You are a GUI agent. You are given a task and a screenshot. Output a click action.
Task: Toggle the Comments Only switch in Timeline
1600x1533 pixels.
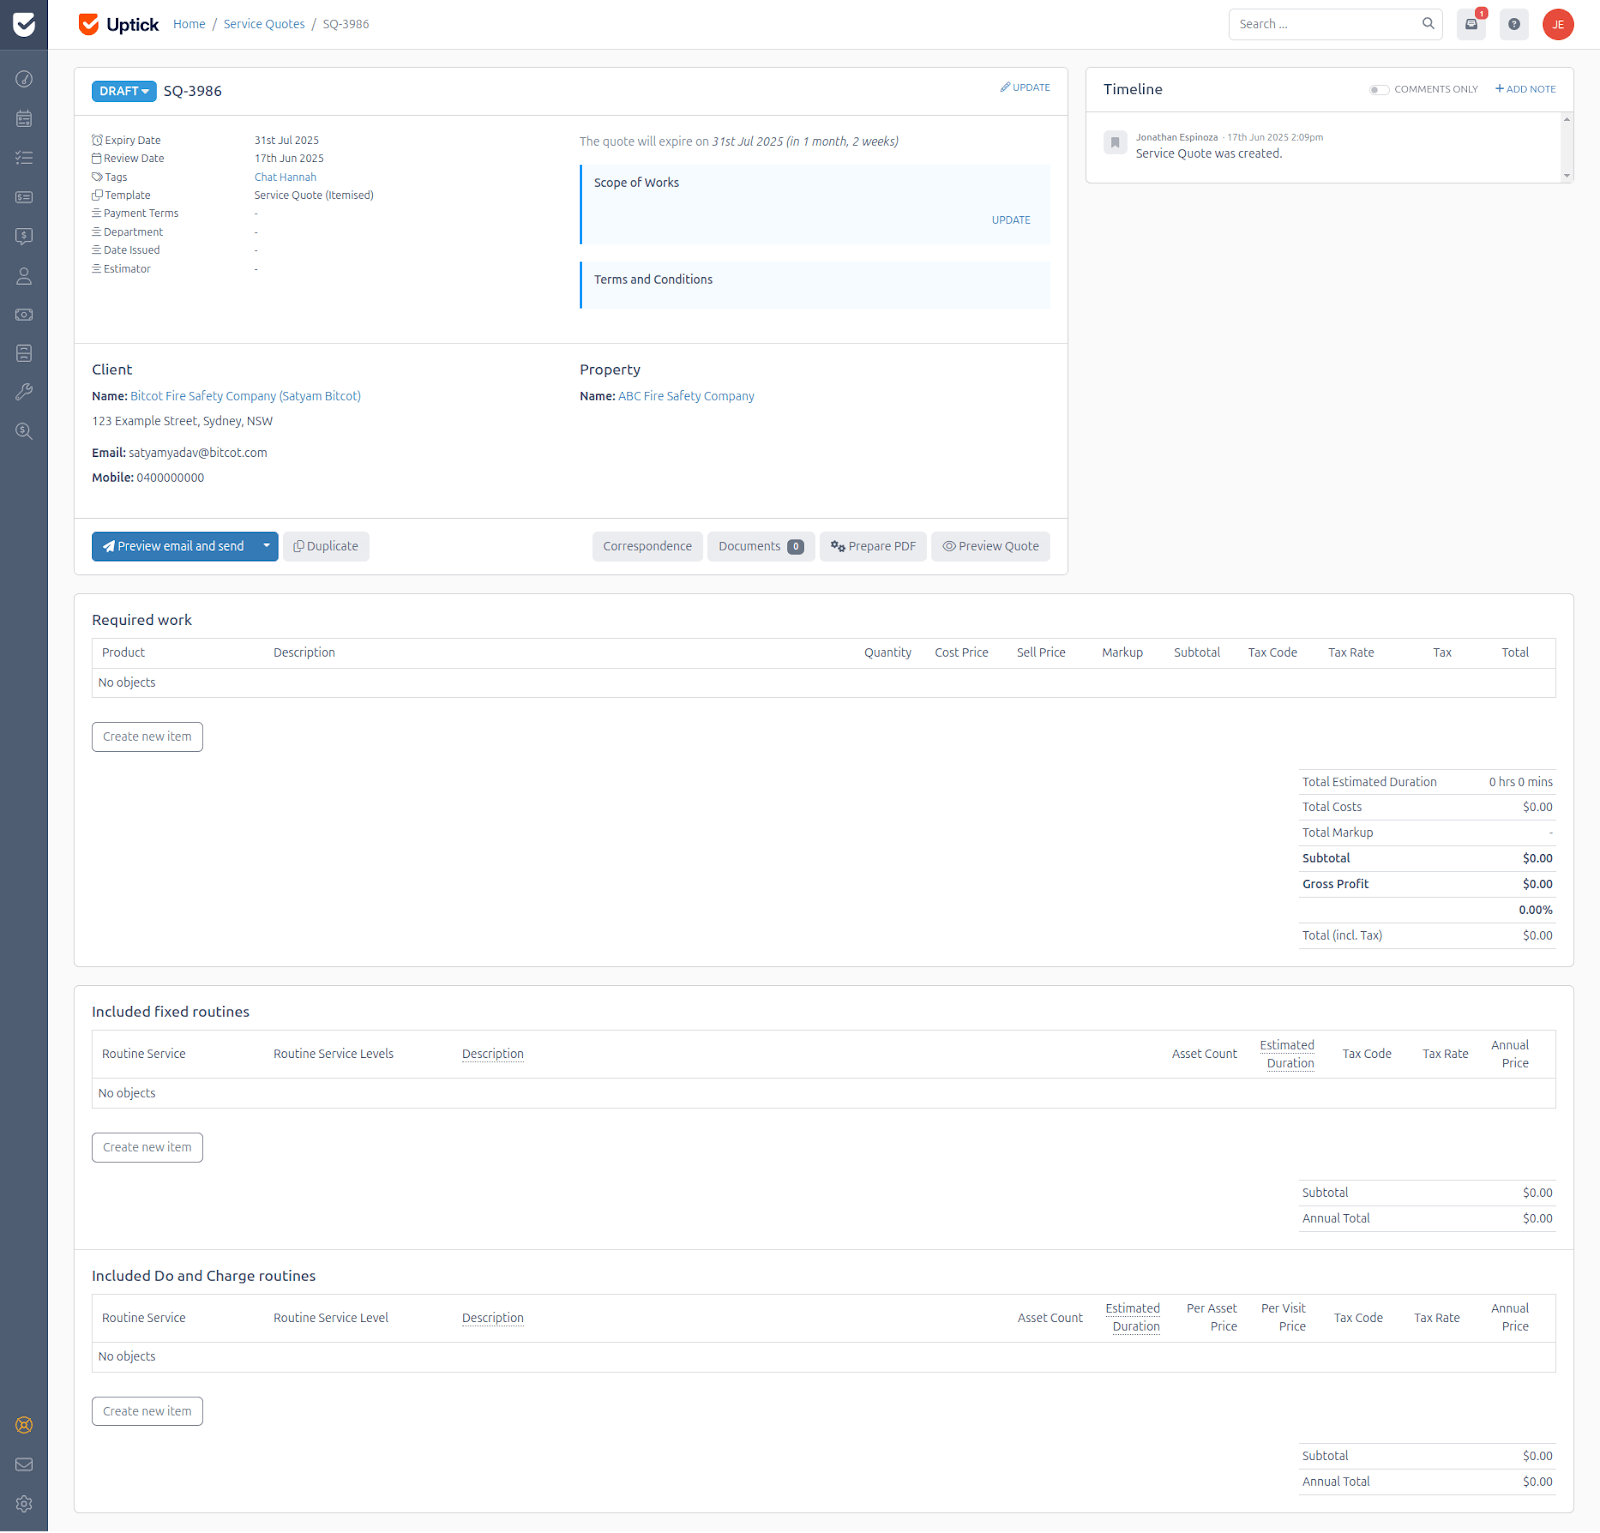[1379, 89]
